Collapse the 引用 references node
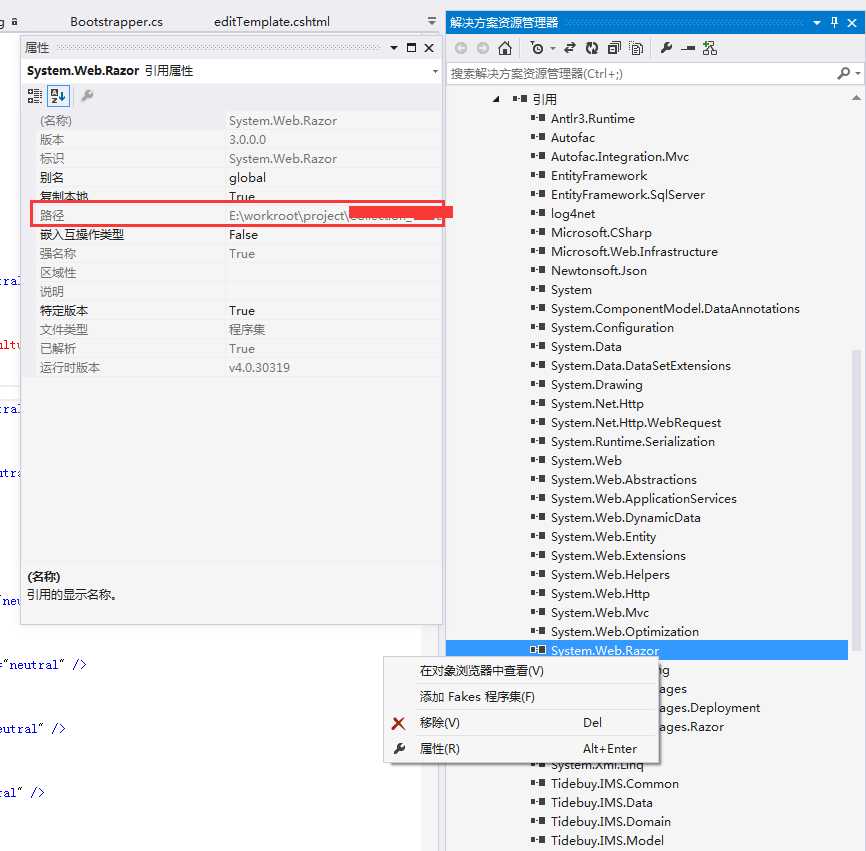This screenshot has width=866, height=851. pyautogui.click(x=496, y=99)
